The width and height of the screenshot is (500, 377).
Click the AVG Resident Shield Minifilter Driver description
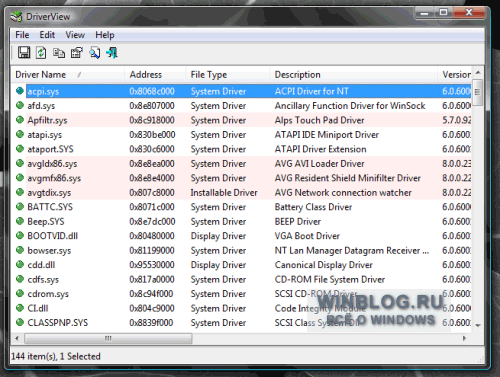coord(348,178)
